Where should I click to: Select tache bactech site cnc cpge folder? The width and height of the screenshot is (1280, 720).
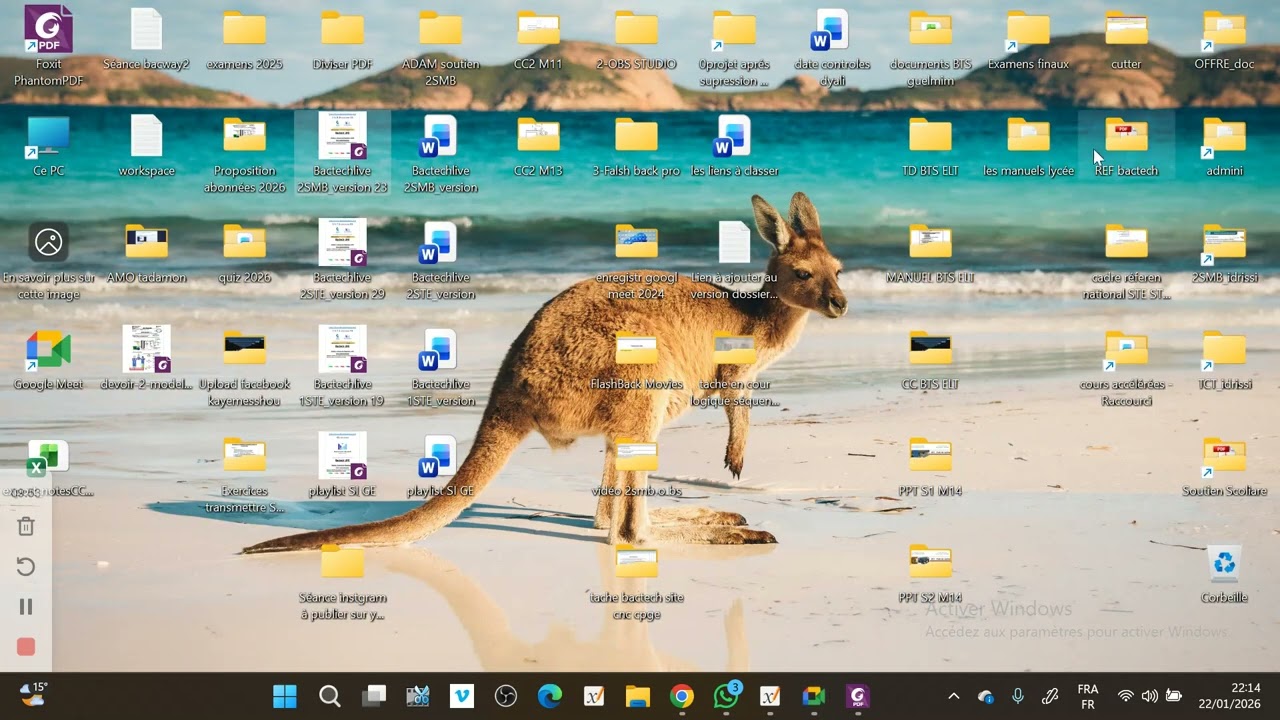(x=636, y=581)
